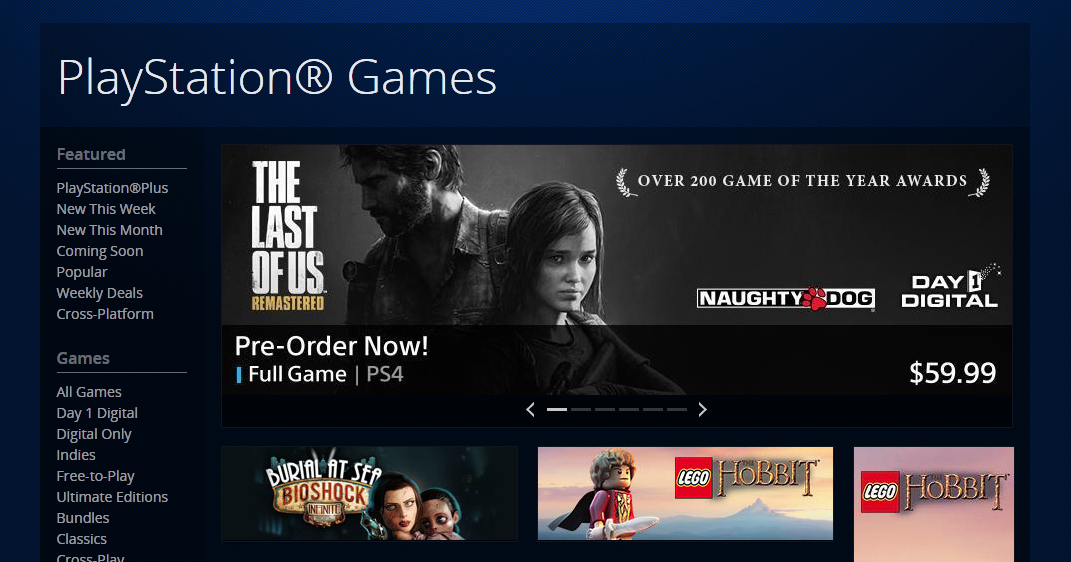The width and height of the screenshot is (1071, 562).
Task: Click the Naughty Dog logo in the banner
Action: coord(785,298)
